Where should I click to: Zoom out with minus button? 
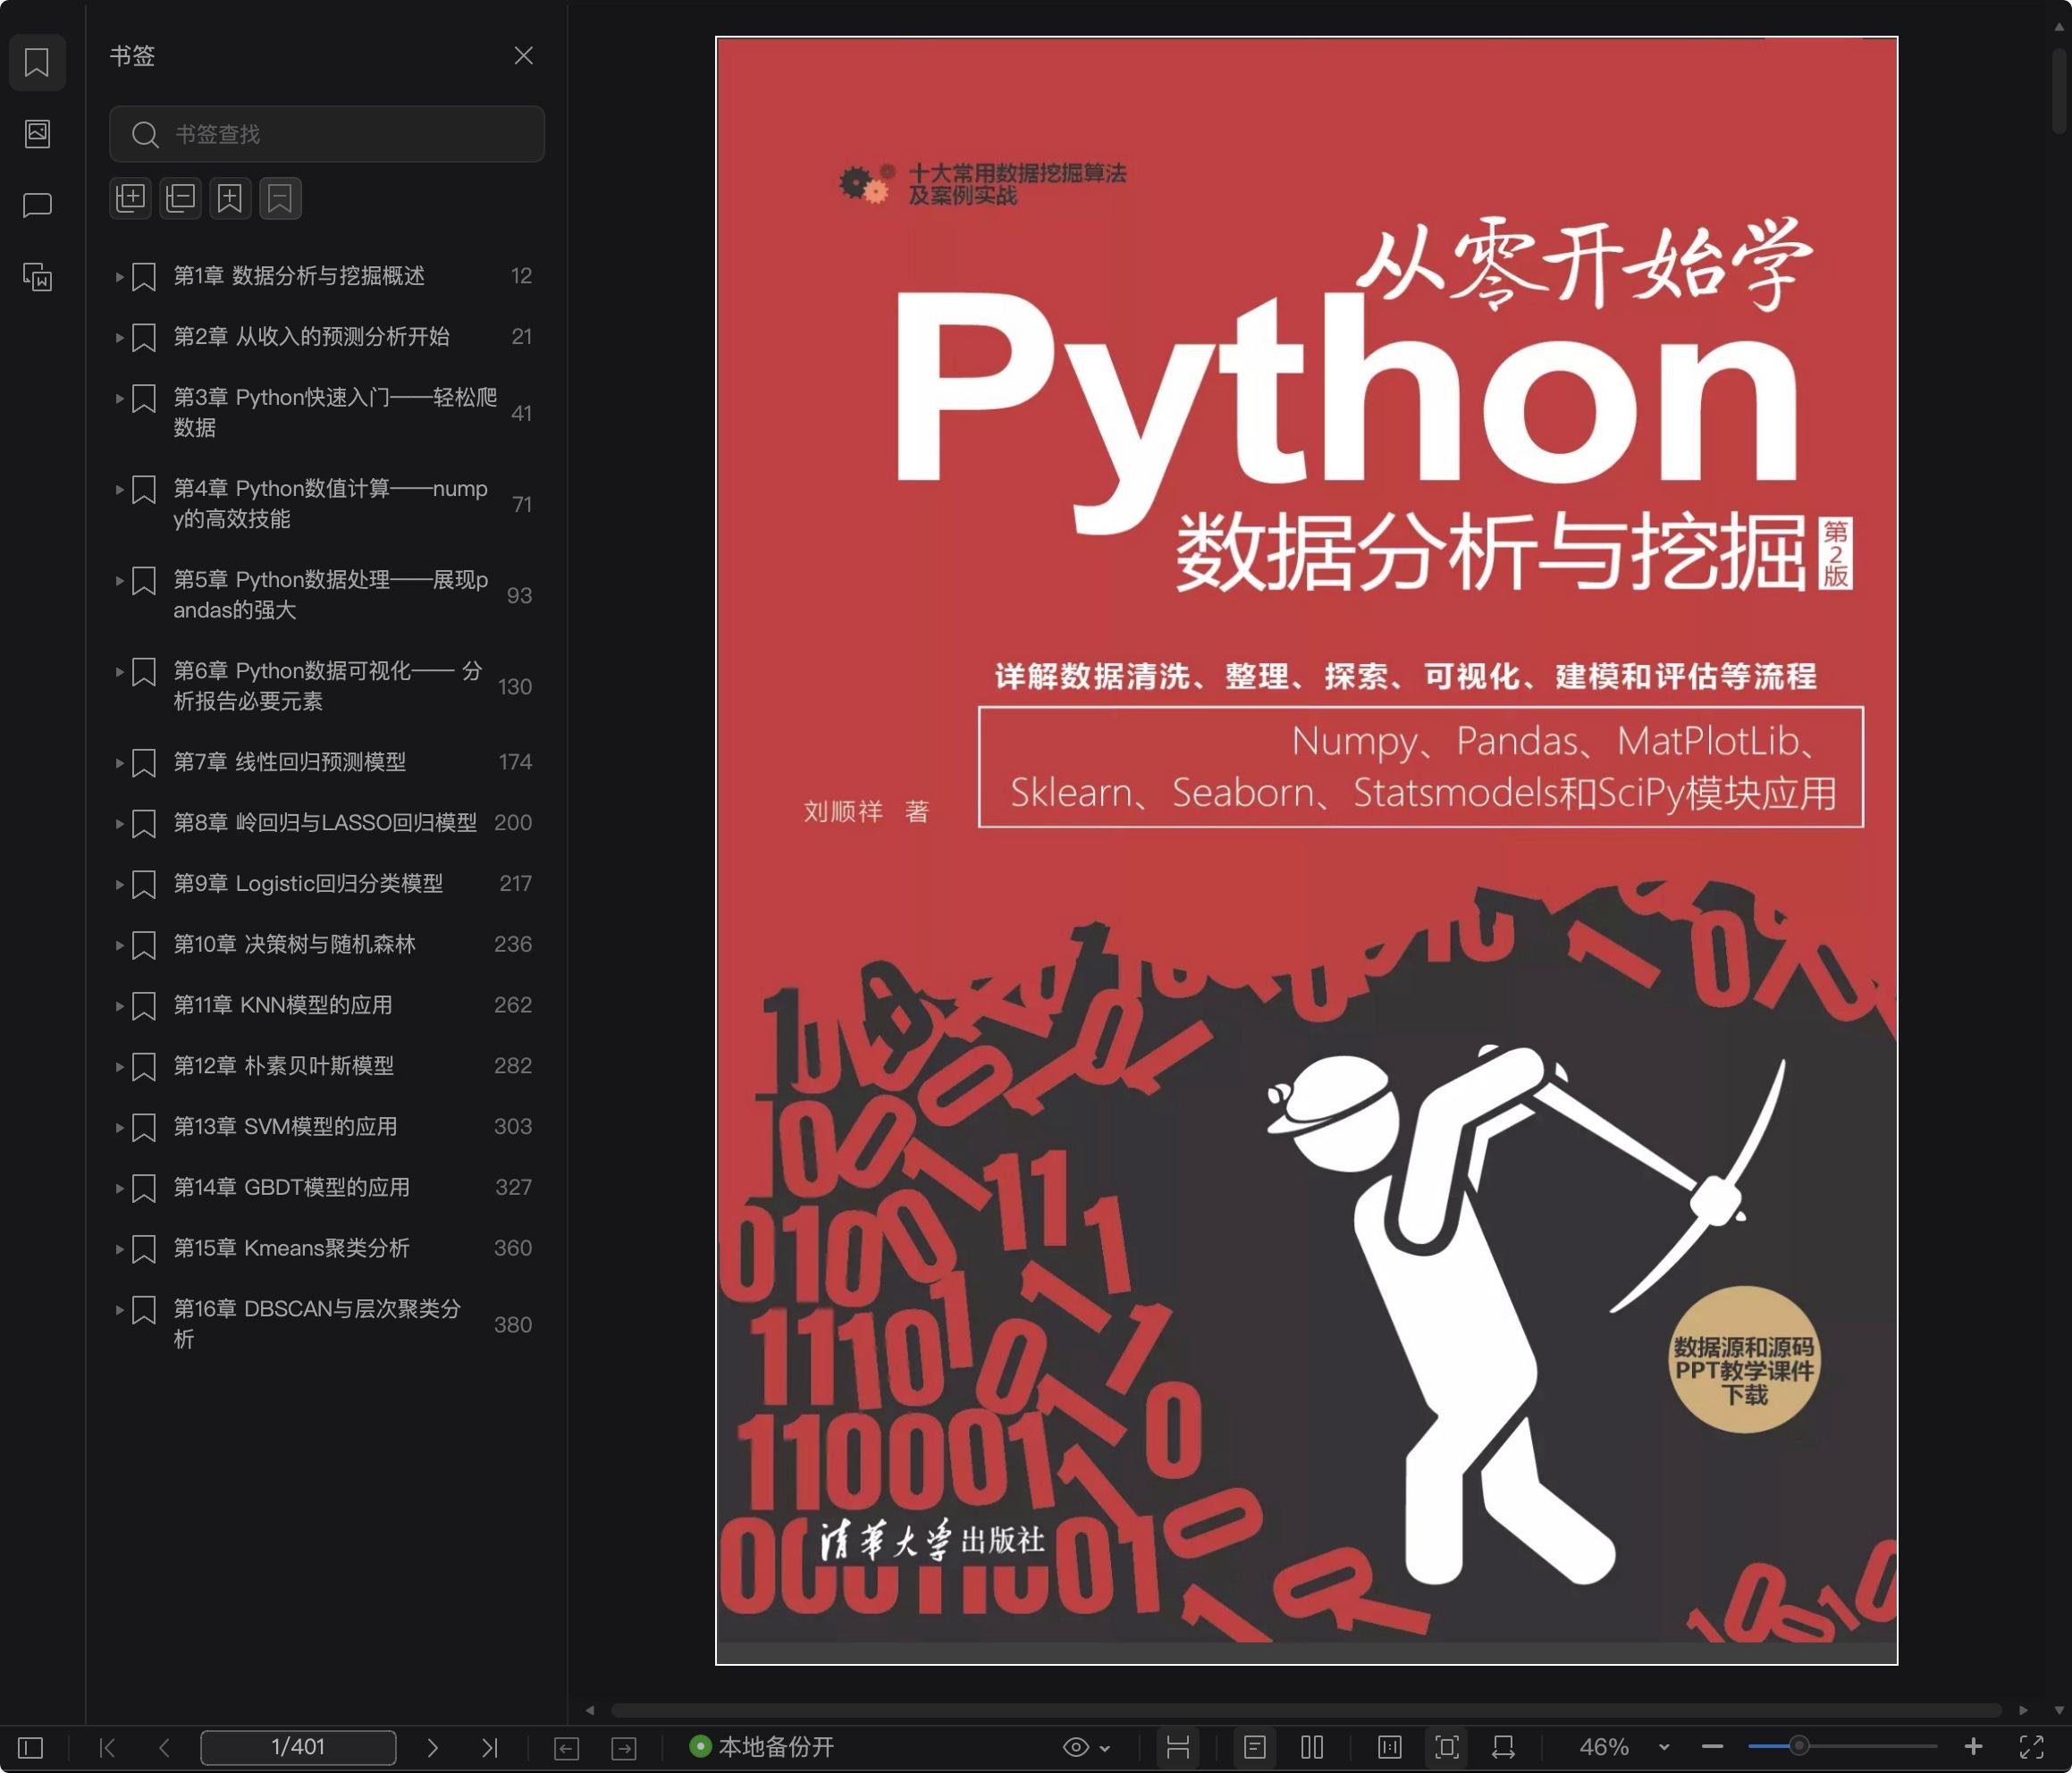pos(1712,1747)
